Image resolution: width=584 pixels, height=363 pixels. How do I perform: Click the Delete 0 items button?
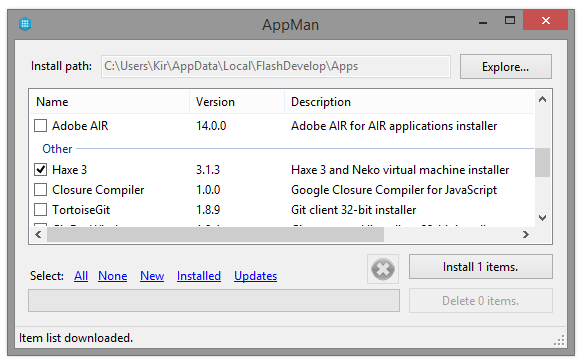click(480, 300)
